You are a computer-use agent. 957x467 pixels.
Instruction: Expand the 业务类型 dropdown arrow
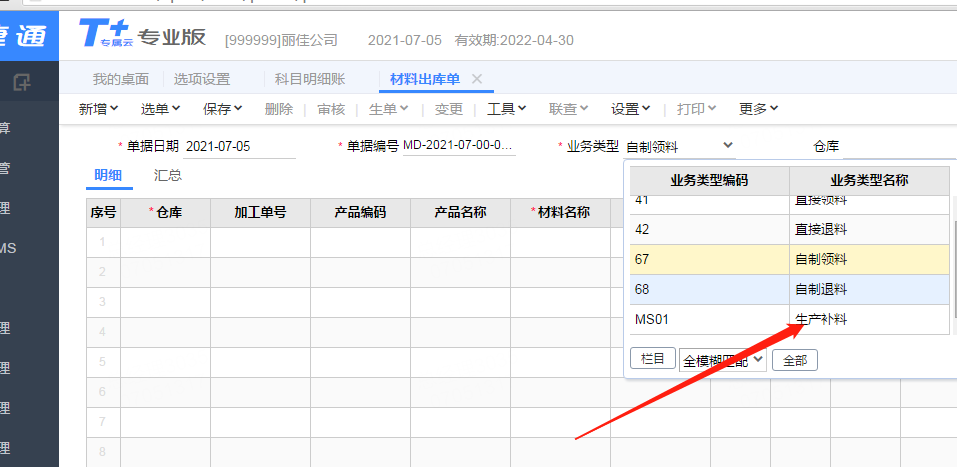pos(728,145)
